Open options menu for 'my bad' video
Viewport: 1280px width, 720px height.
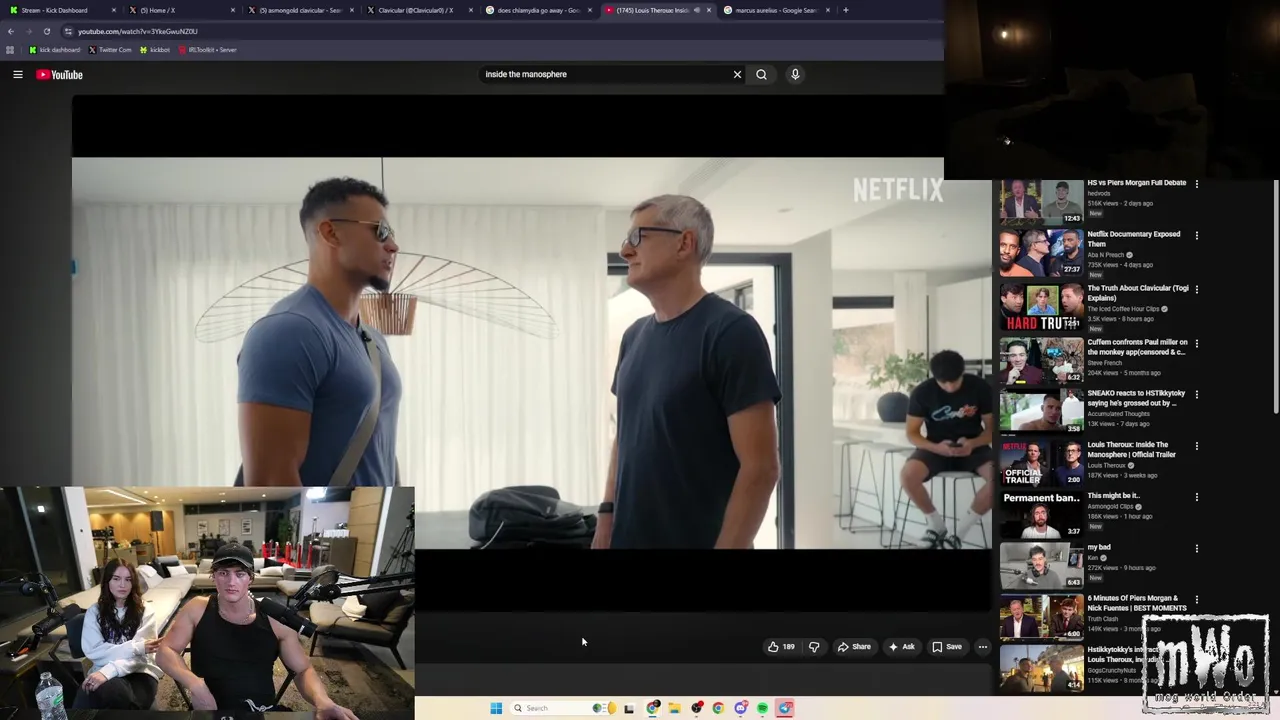[1197, 549]
